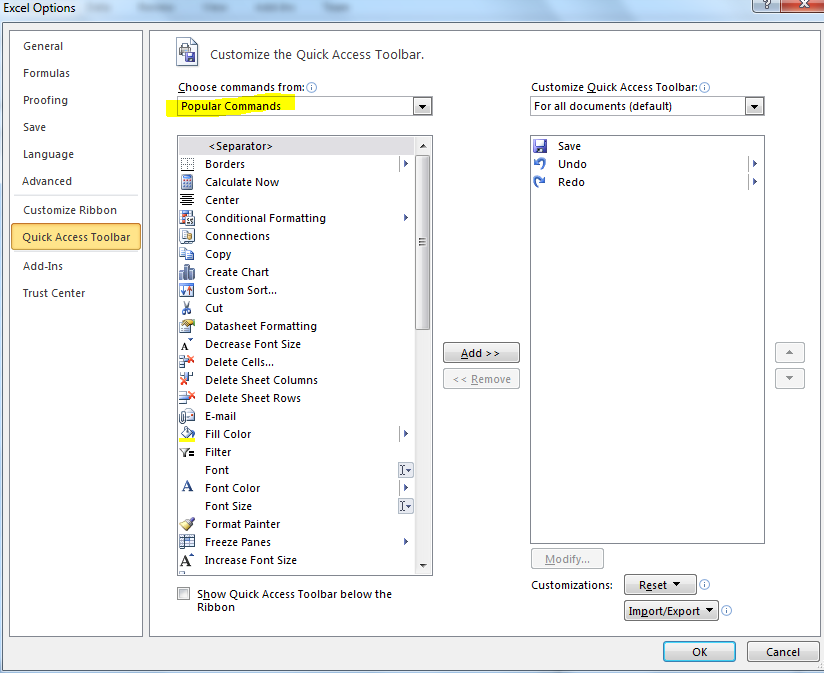Image resolution: width=824 pixels, height=673 pixels.
Task: Open the Customize Ribbon category
Action: point(70,210)
